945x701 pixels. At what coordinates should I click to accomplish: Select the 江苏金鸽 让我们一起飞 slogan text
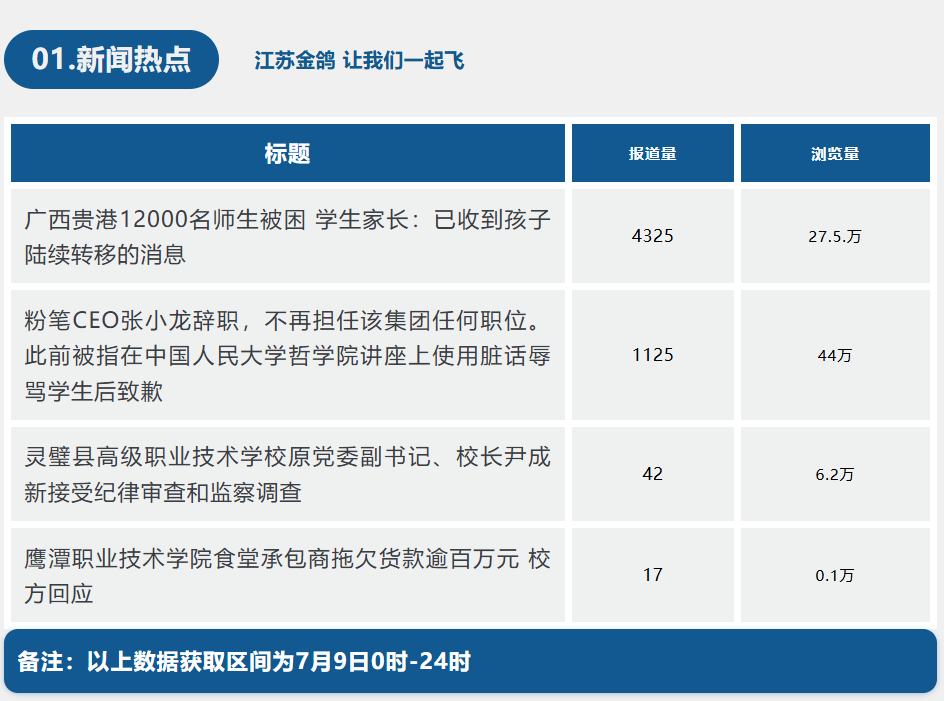pyautogui.click(x=359, y=61)
